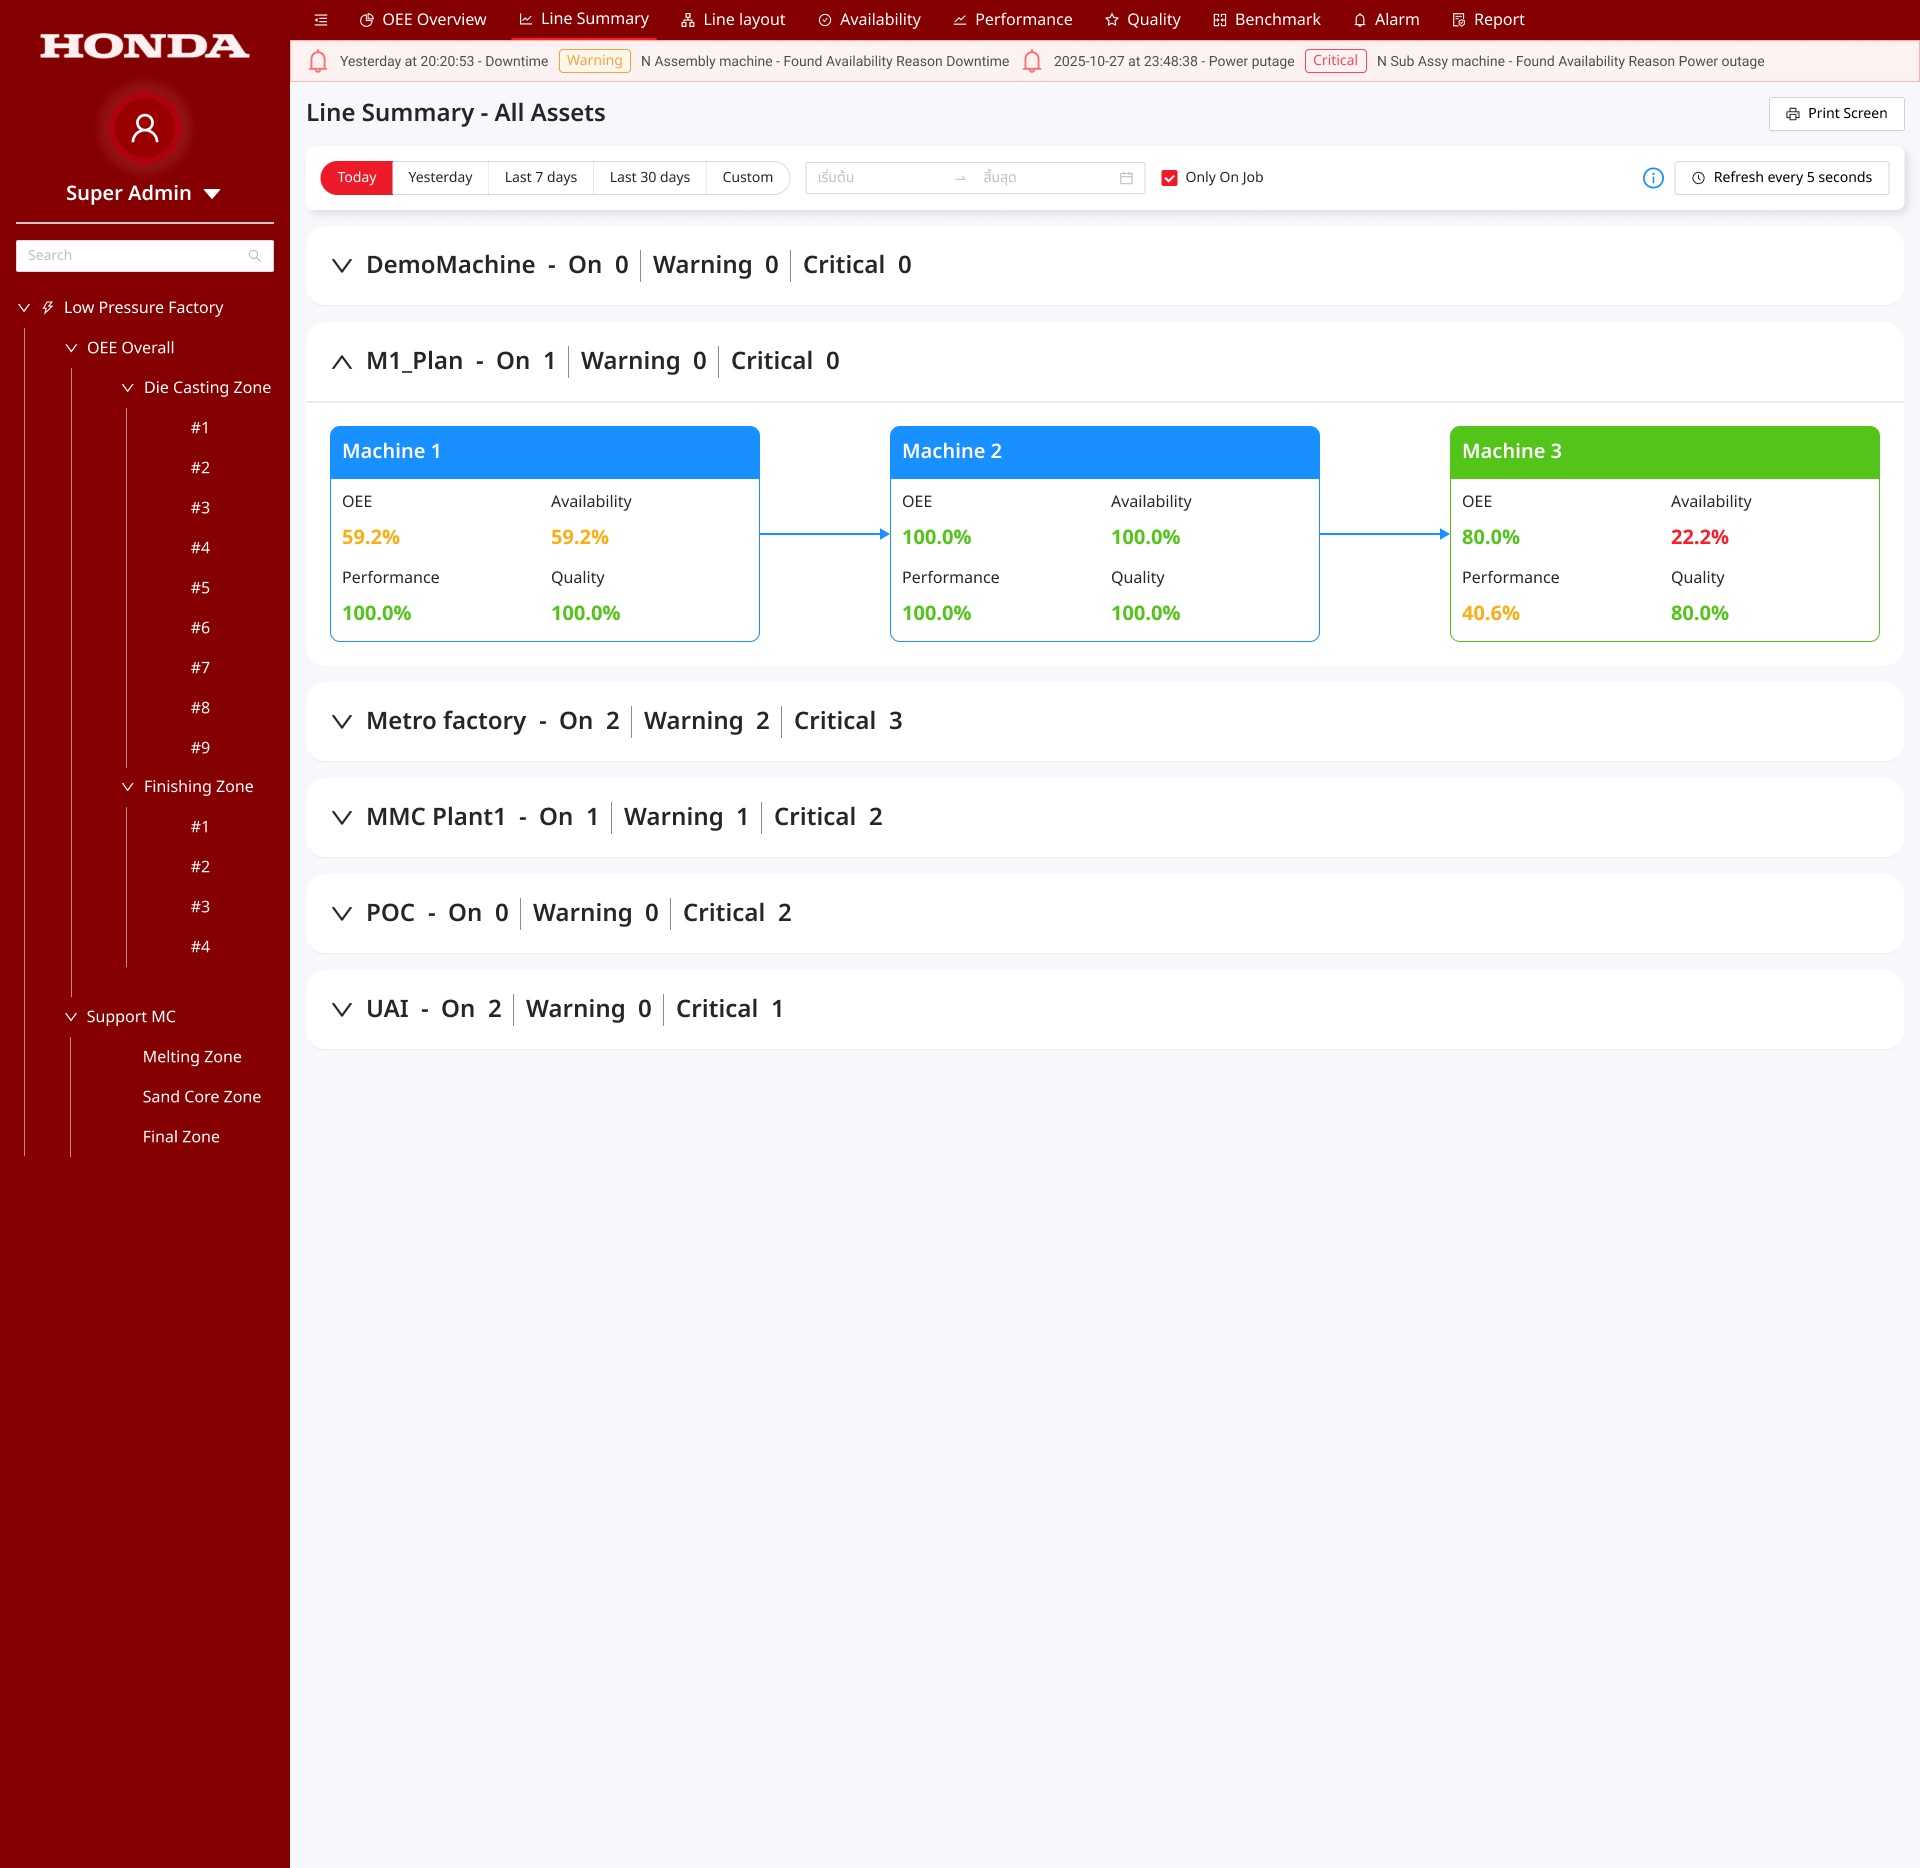Open the Super Admin dropdown arrow
The image size is (1920, 1868).
(x=212, y=194)
